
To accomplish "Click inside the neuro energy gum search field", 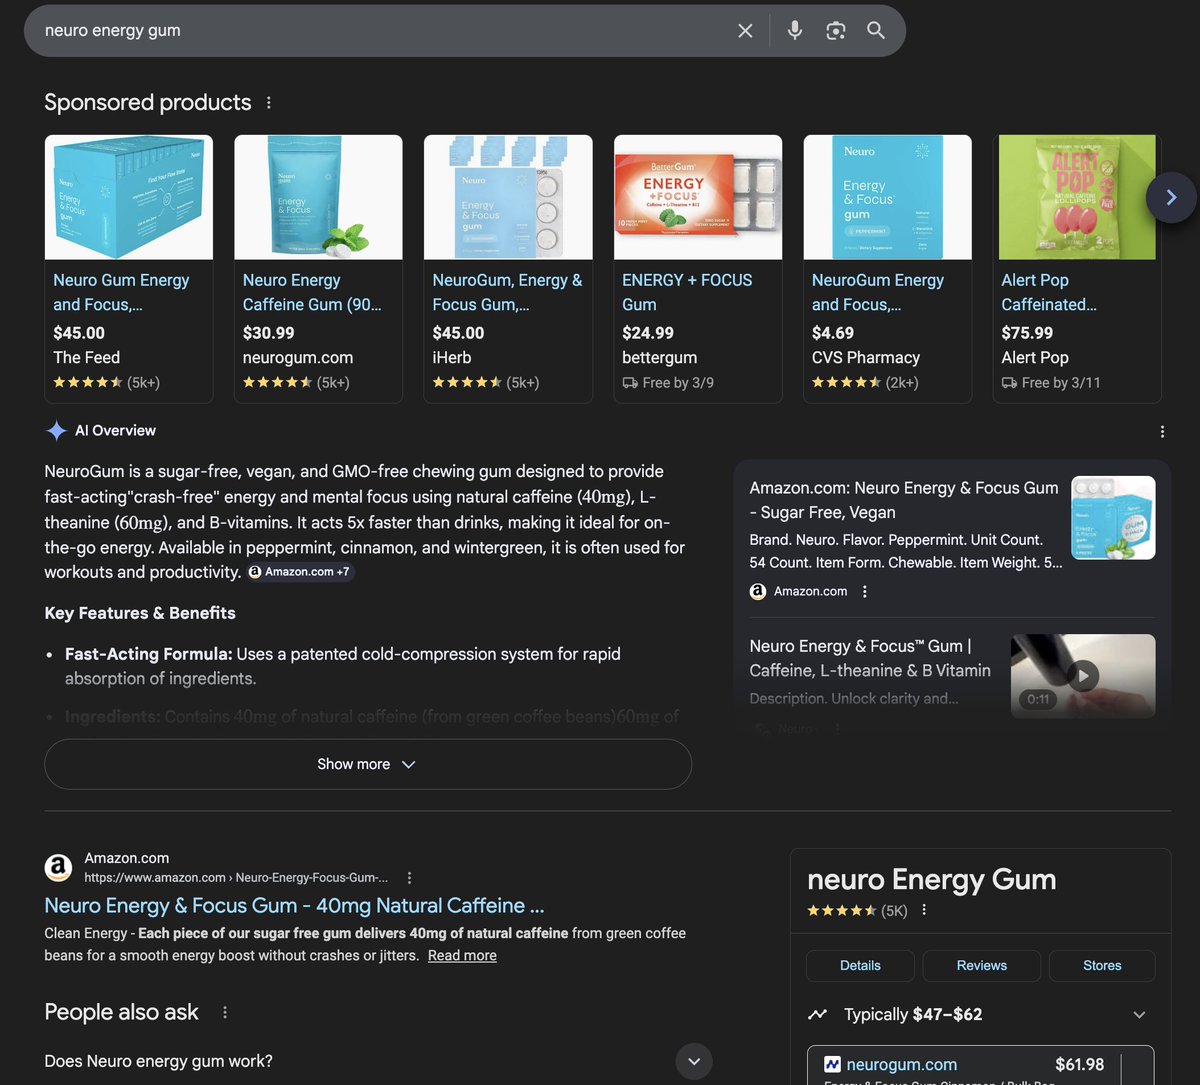I will 385,31.
